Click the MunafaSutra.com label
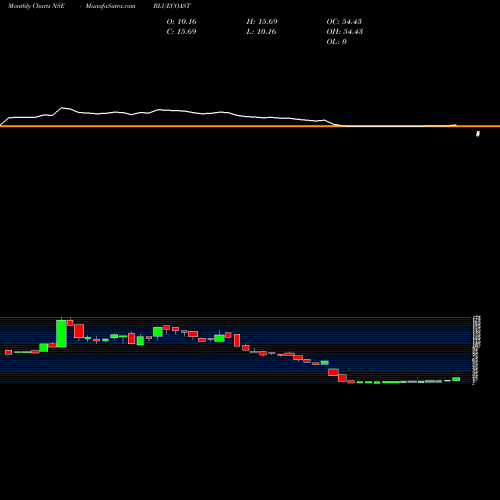500x500 pixels. (x=111, y=6)
